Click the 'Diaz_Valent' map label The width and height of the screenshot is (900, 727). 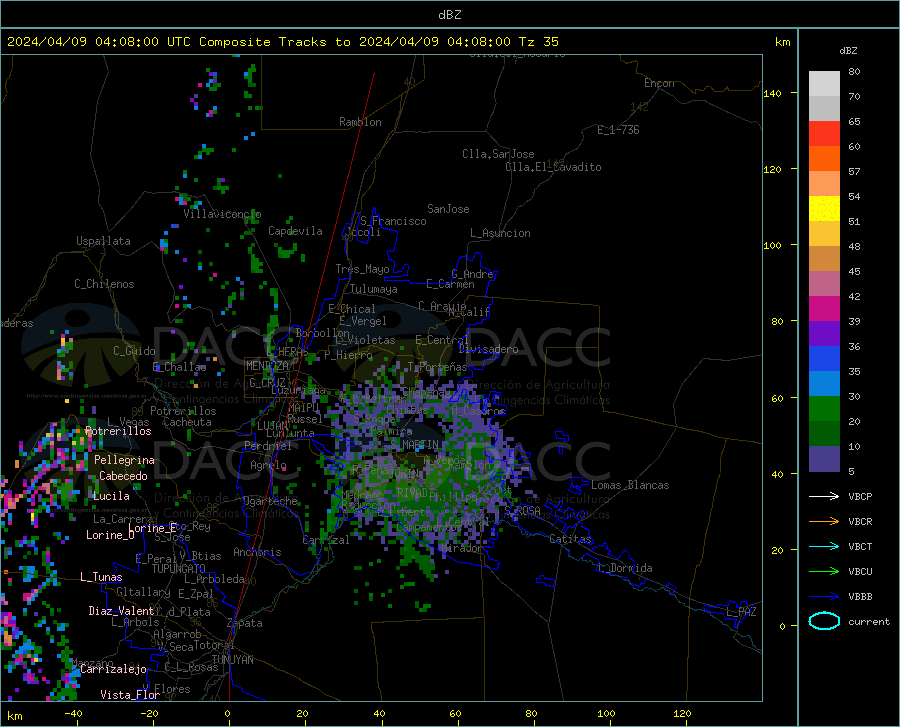point(121,611)
